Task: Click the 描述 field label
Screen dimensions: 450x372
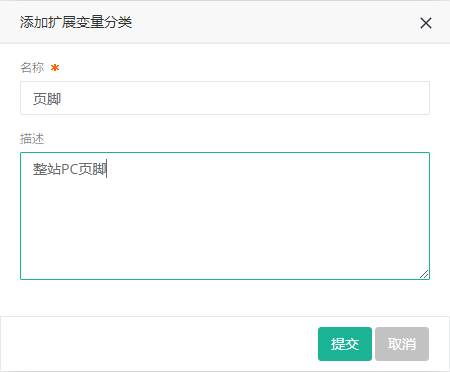Action: tap(32, 139)
